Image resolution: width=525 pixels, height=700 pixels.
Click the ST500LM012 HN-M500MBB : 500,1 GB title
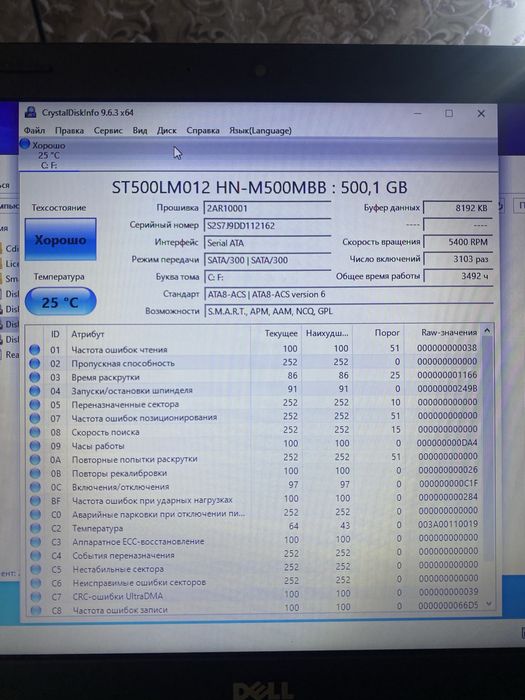coord(259,187)
